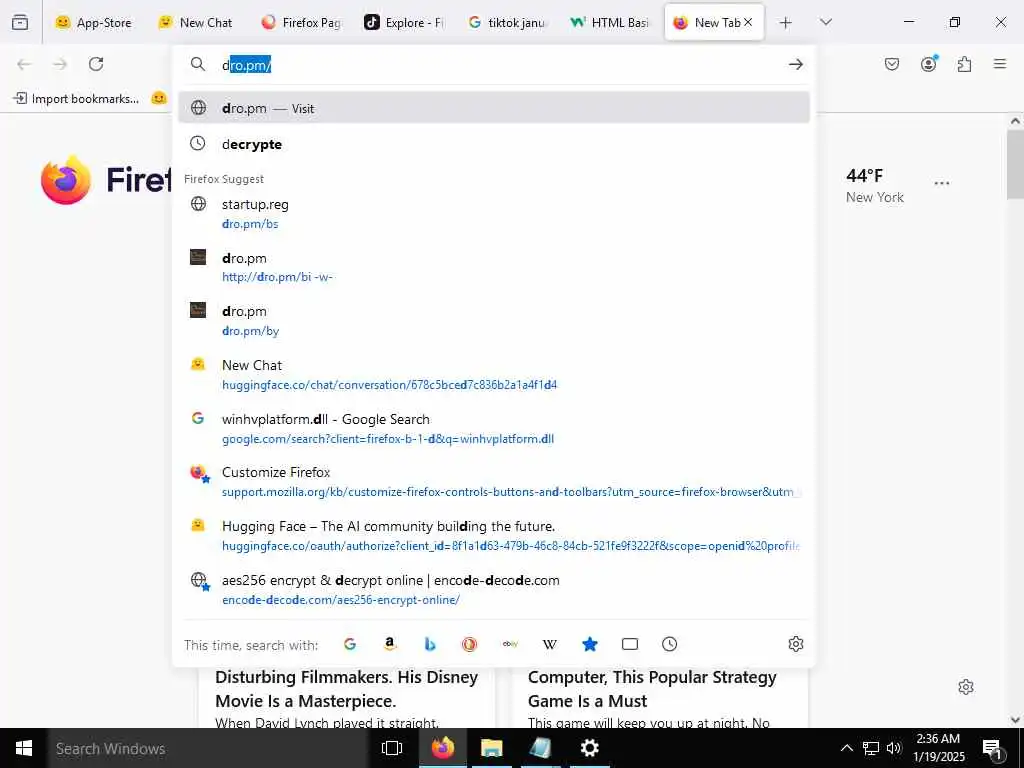This screenshot has height=768, width=1024.
Task: Search bookmarks using star icon
Action: 590,645
